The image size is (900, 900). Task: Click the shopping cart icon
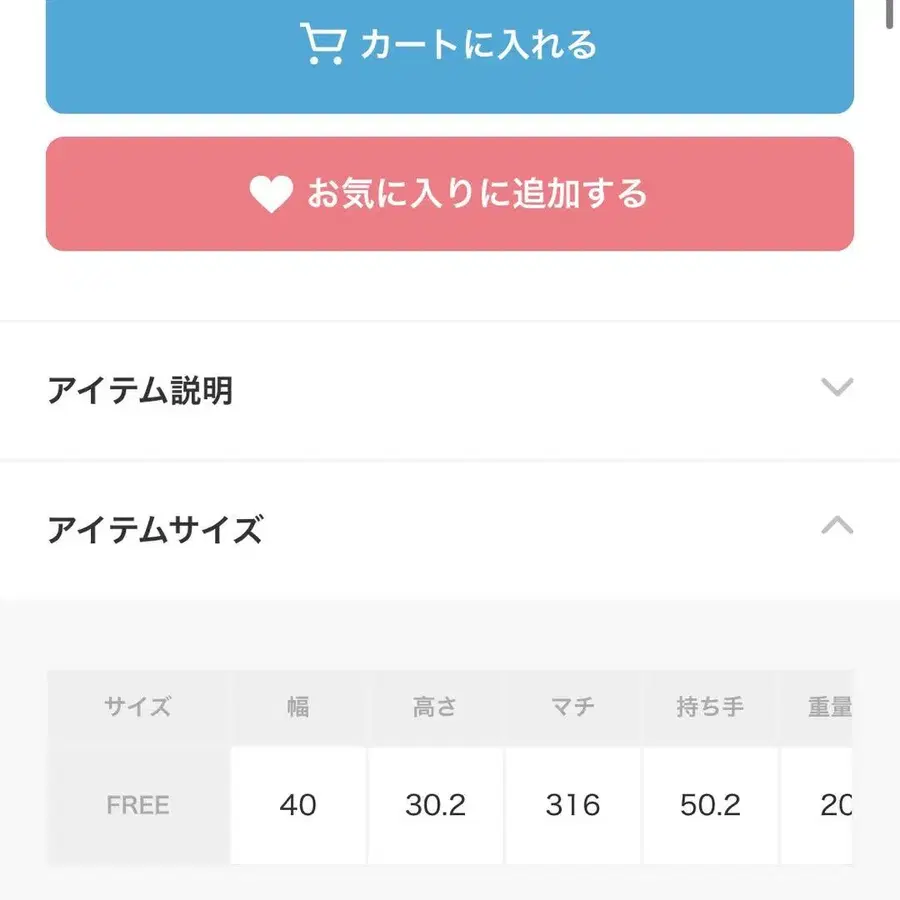323,45
